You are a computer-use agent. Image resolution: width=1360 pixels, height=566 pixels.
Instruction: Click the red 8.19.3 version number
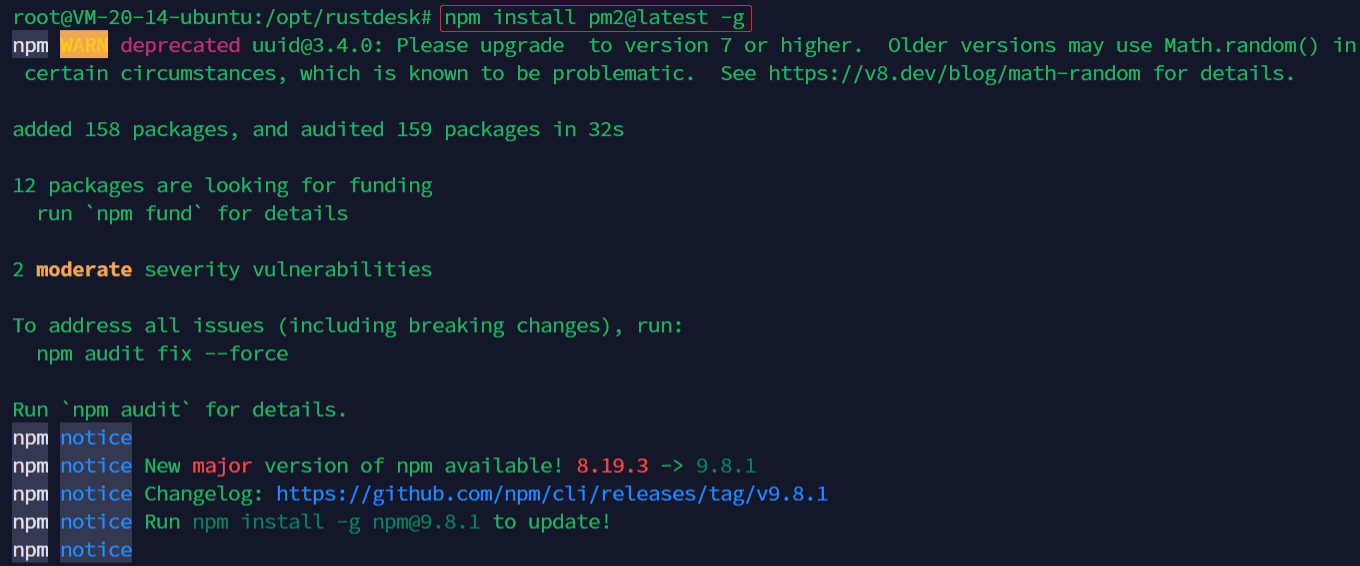coord(612,466)
